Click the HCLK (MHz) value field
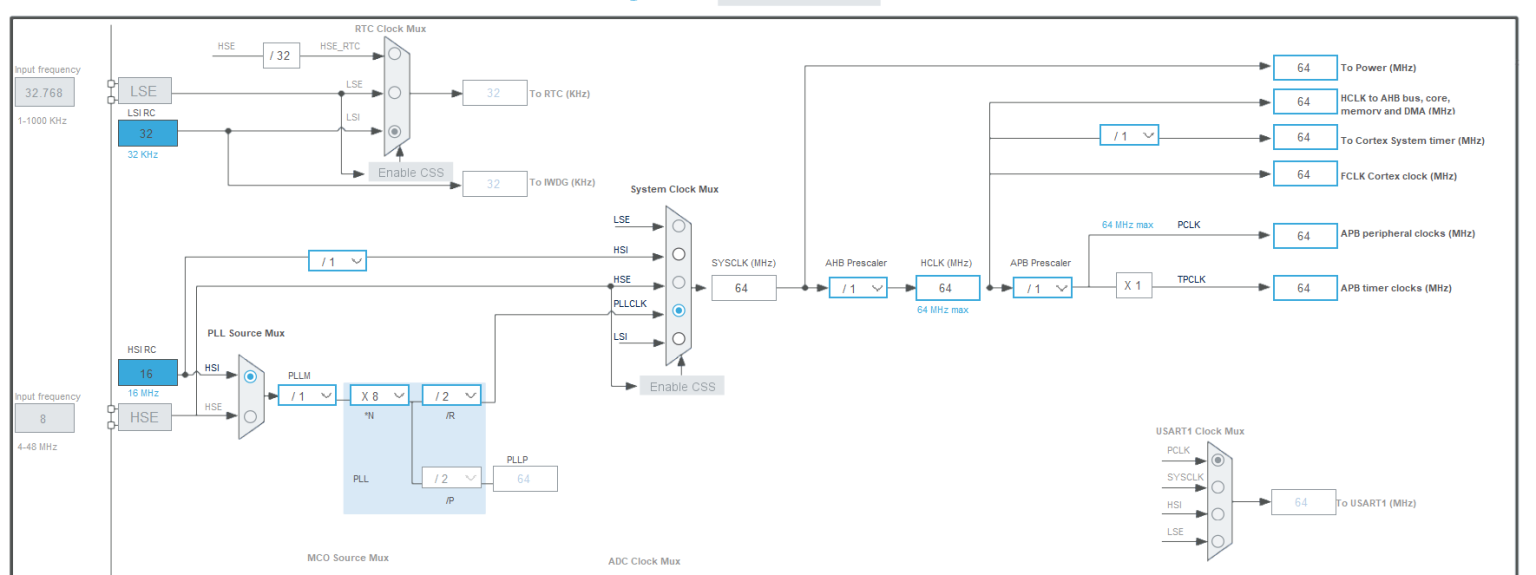This screenshot has height=575, width=1536. [946, 288]
